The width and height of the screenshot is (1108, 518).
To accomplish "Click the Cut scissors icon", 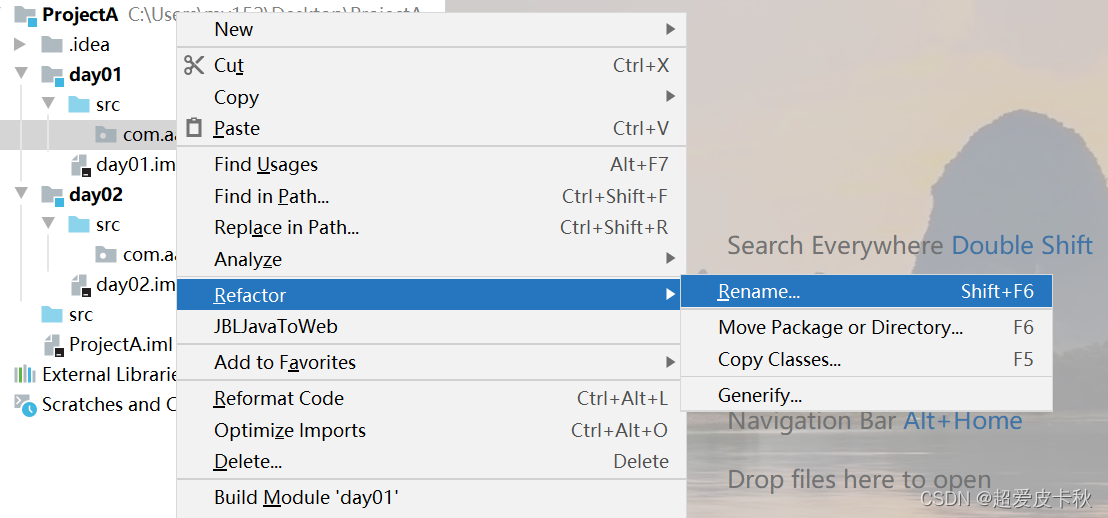I will [x=194, y=65].
